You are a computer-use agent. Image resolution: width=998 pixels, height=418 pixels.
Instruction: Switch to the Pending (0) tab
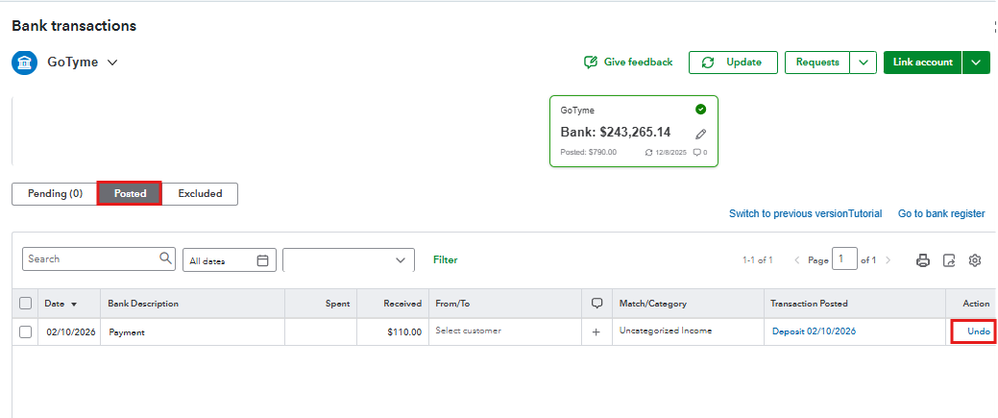pos(54,193)
